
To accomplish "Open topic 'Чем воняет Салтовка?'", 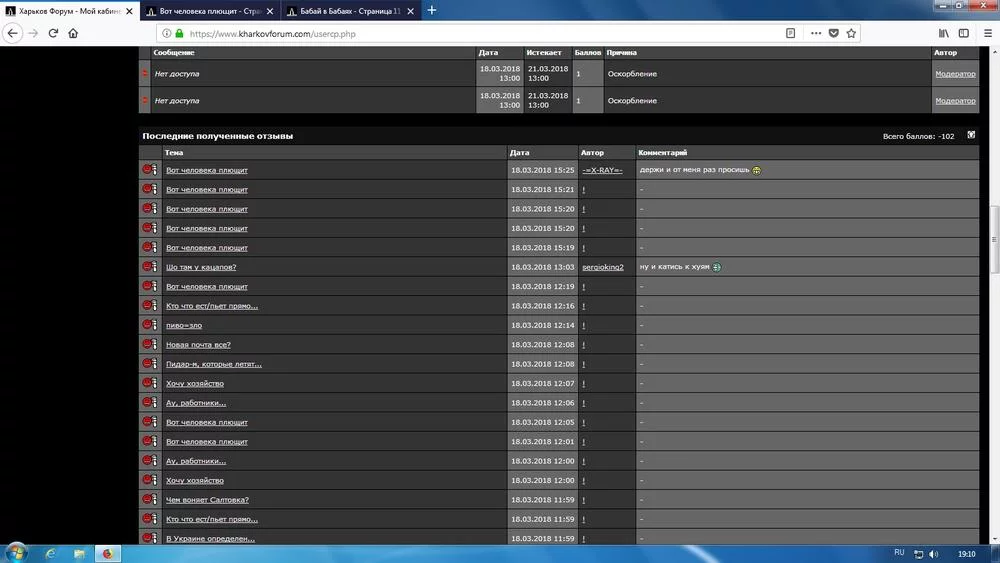I will [x=207, y=500].
